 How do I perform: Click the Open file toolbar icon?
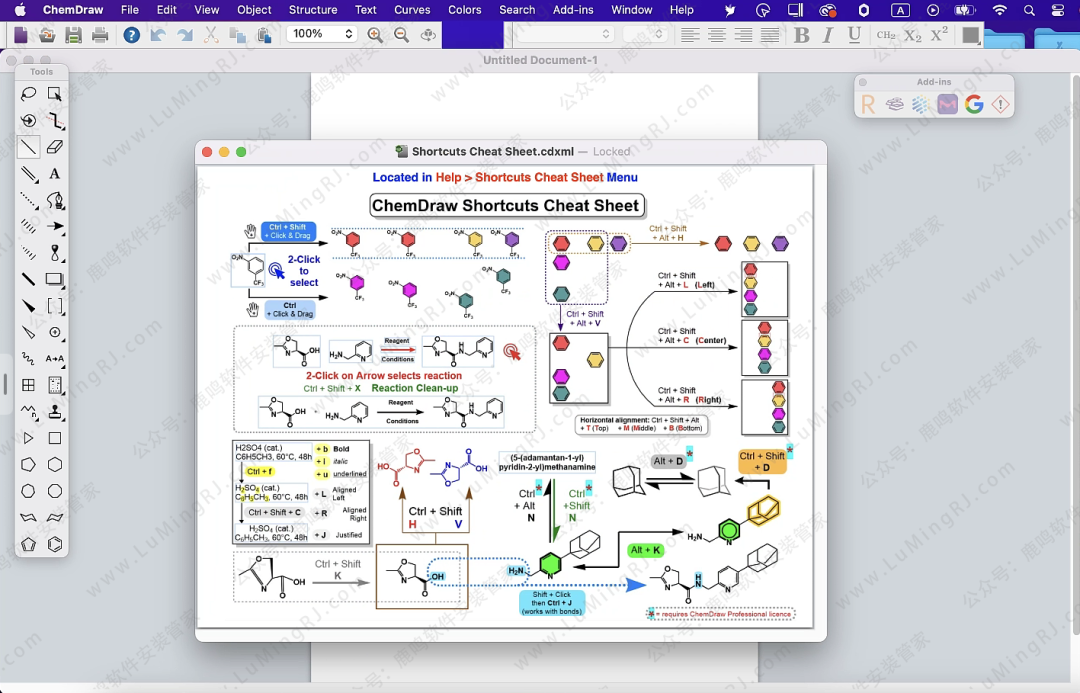coord(47,34)
